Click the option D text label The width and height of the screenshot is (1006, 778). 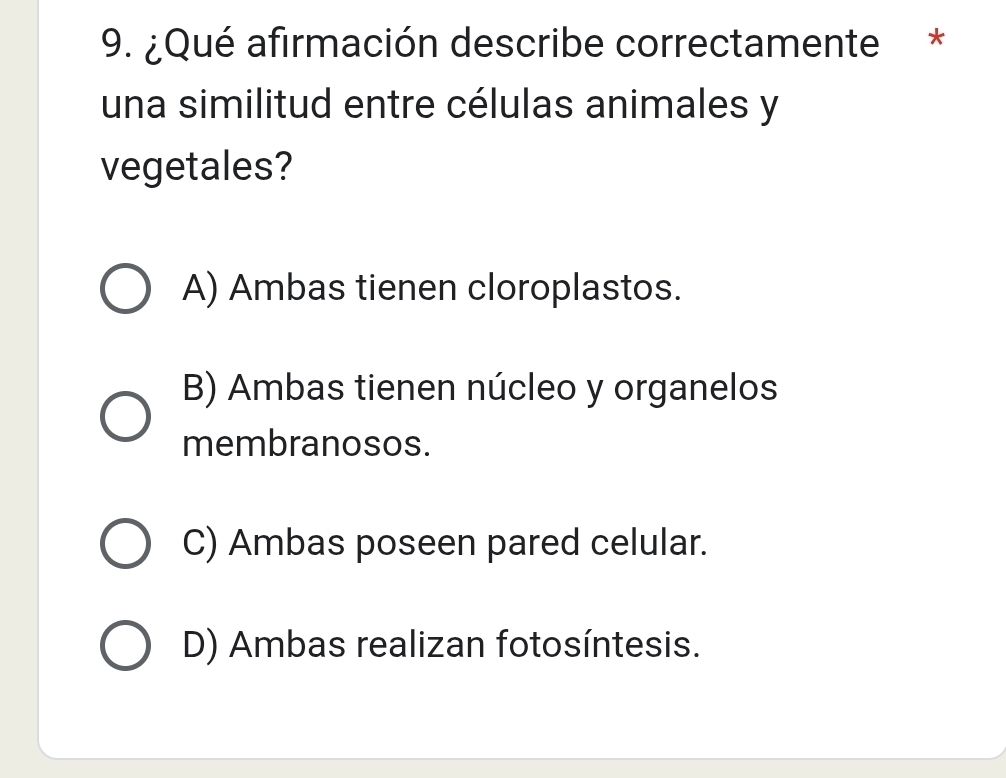[443, 645]
